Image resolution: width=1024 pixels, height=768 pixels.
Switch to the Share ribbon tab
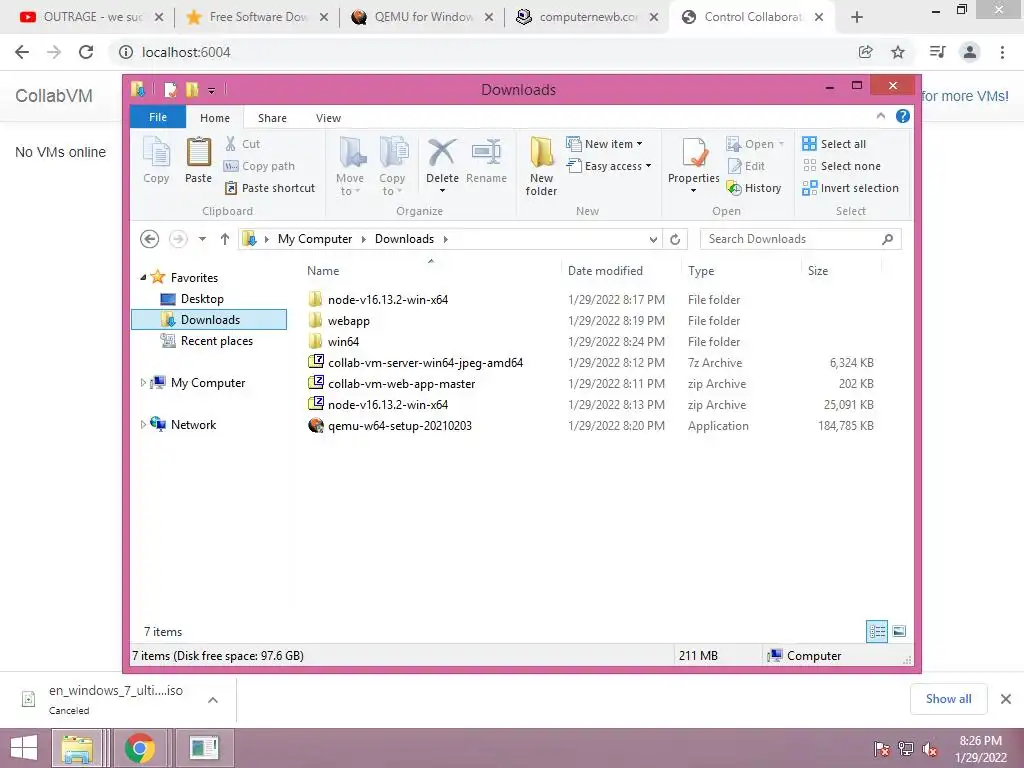point(272,118)
